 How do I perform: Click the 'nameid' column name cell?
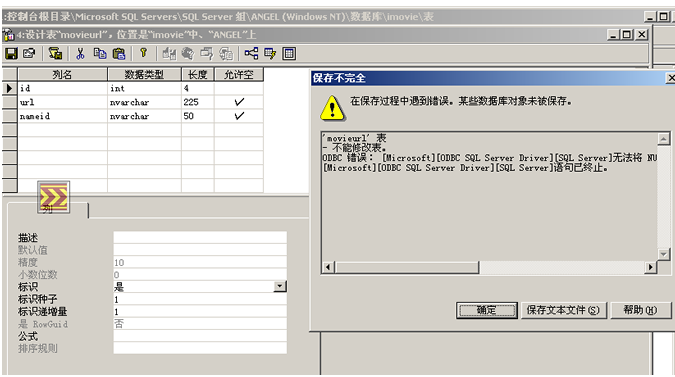62,116
